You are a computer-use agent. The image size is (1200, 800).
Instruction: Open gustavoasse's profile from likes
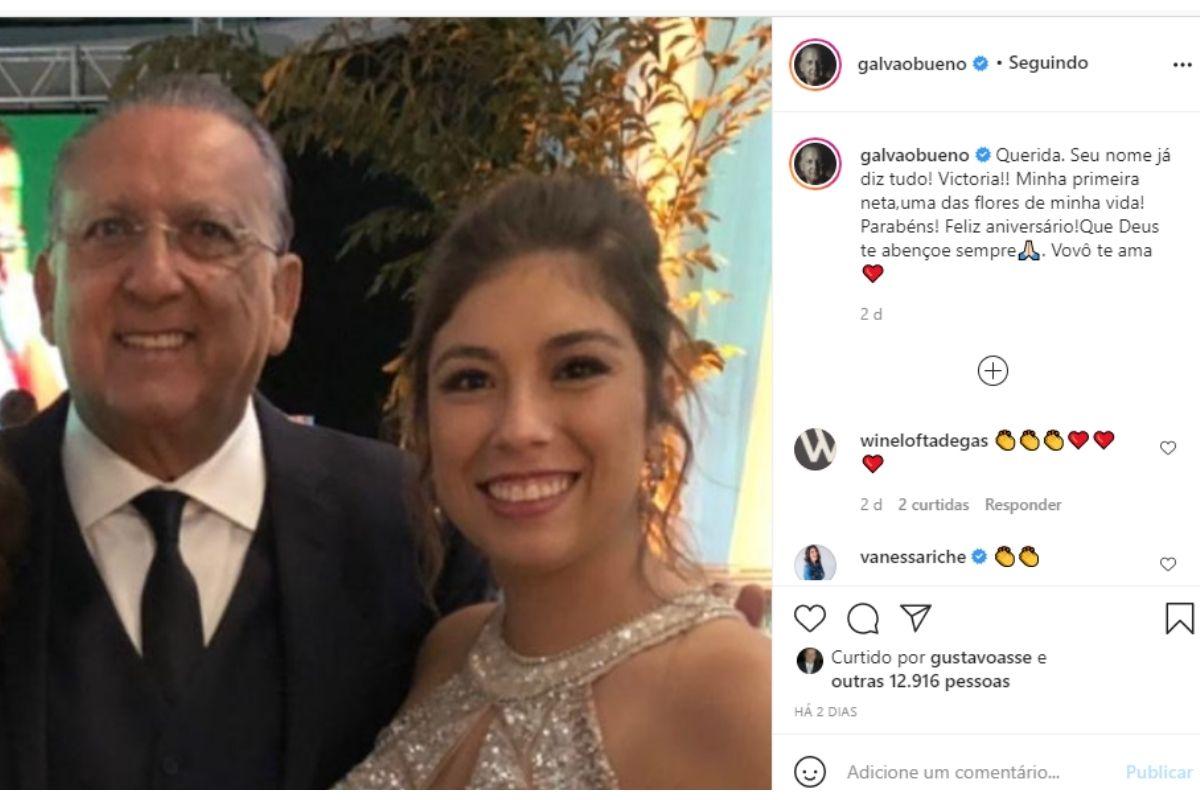[986, 658]
